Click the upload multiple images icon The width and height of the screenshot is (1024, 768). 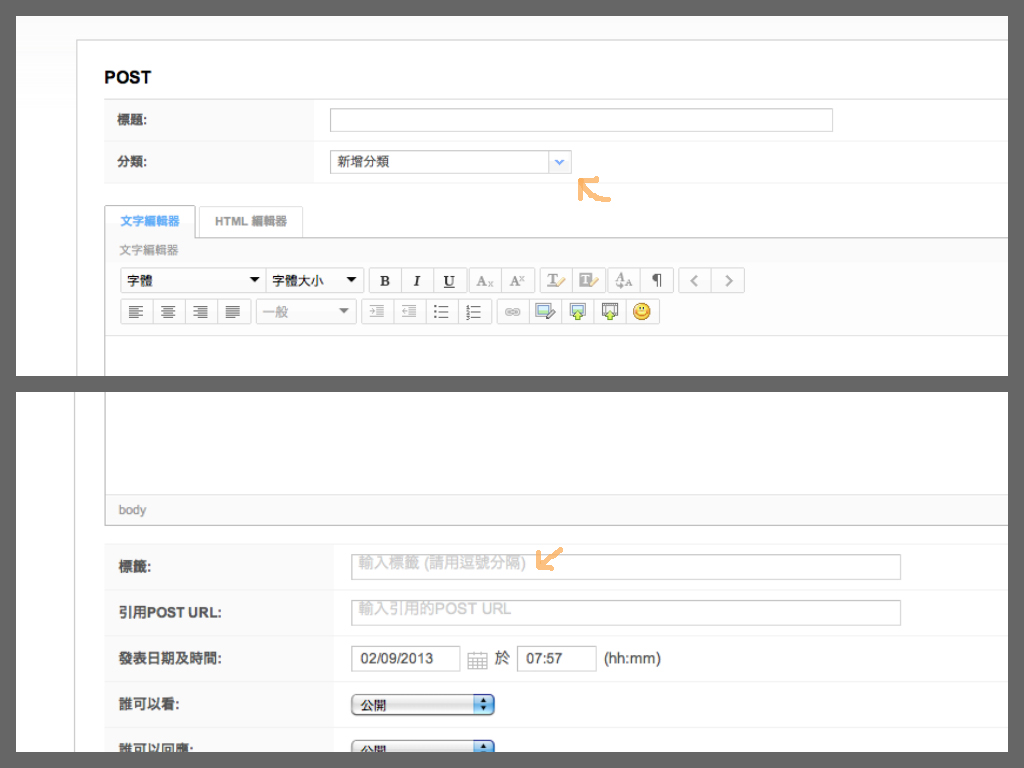point(610,312)
